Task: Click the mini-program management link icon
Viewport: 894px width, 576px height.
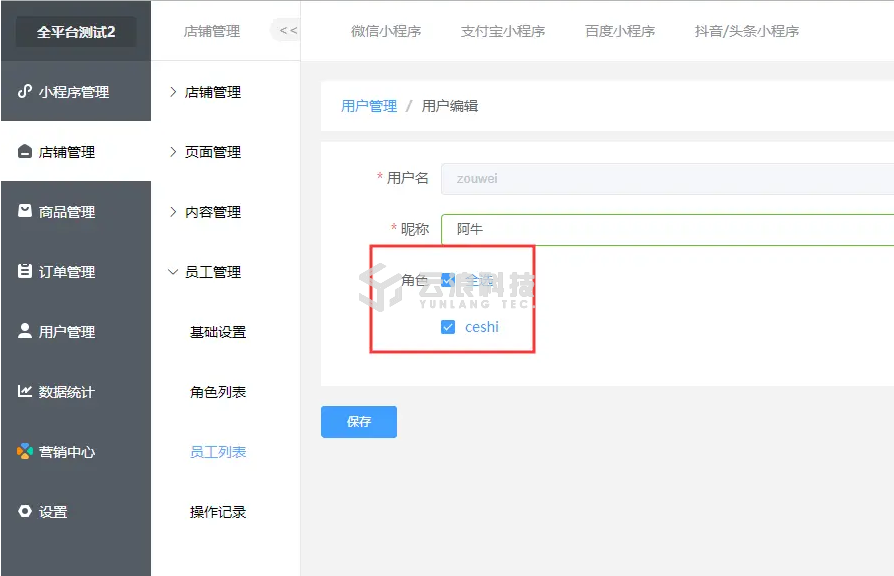Action: click(x=25, y=92)
